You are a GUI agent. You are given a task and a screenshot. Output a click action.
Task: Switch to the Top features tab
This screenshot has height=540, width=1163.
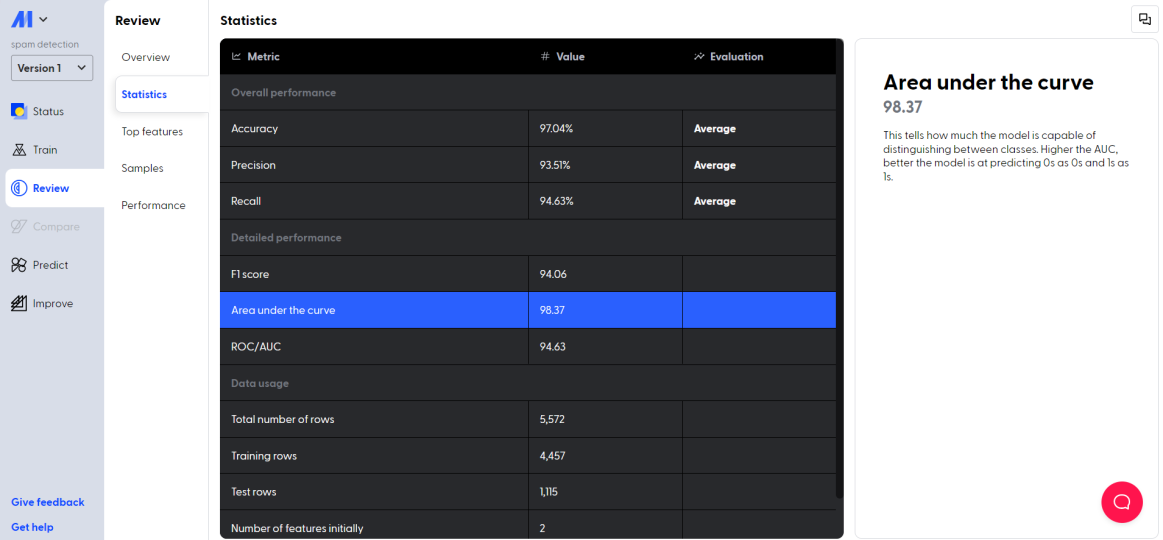(152, 131)
